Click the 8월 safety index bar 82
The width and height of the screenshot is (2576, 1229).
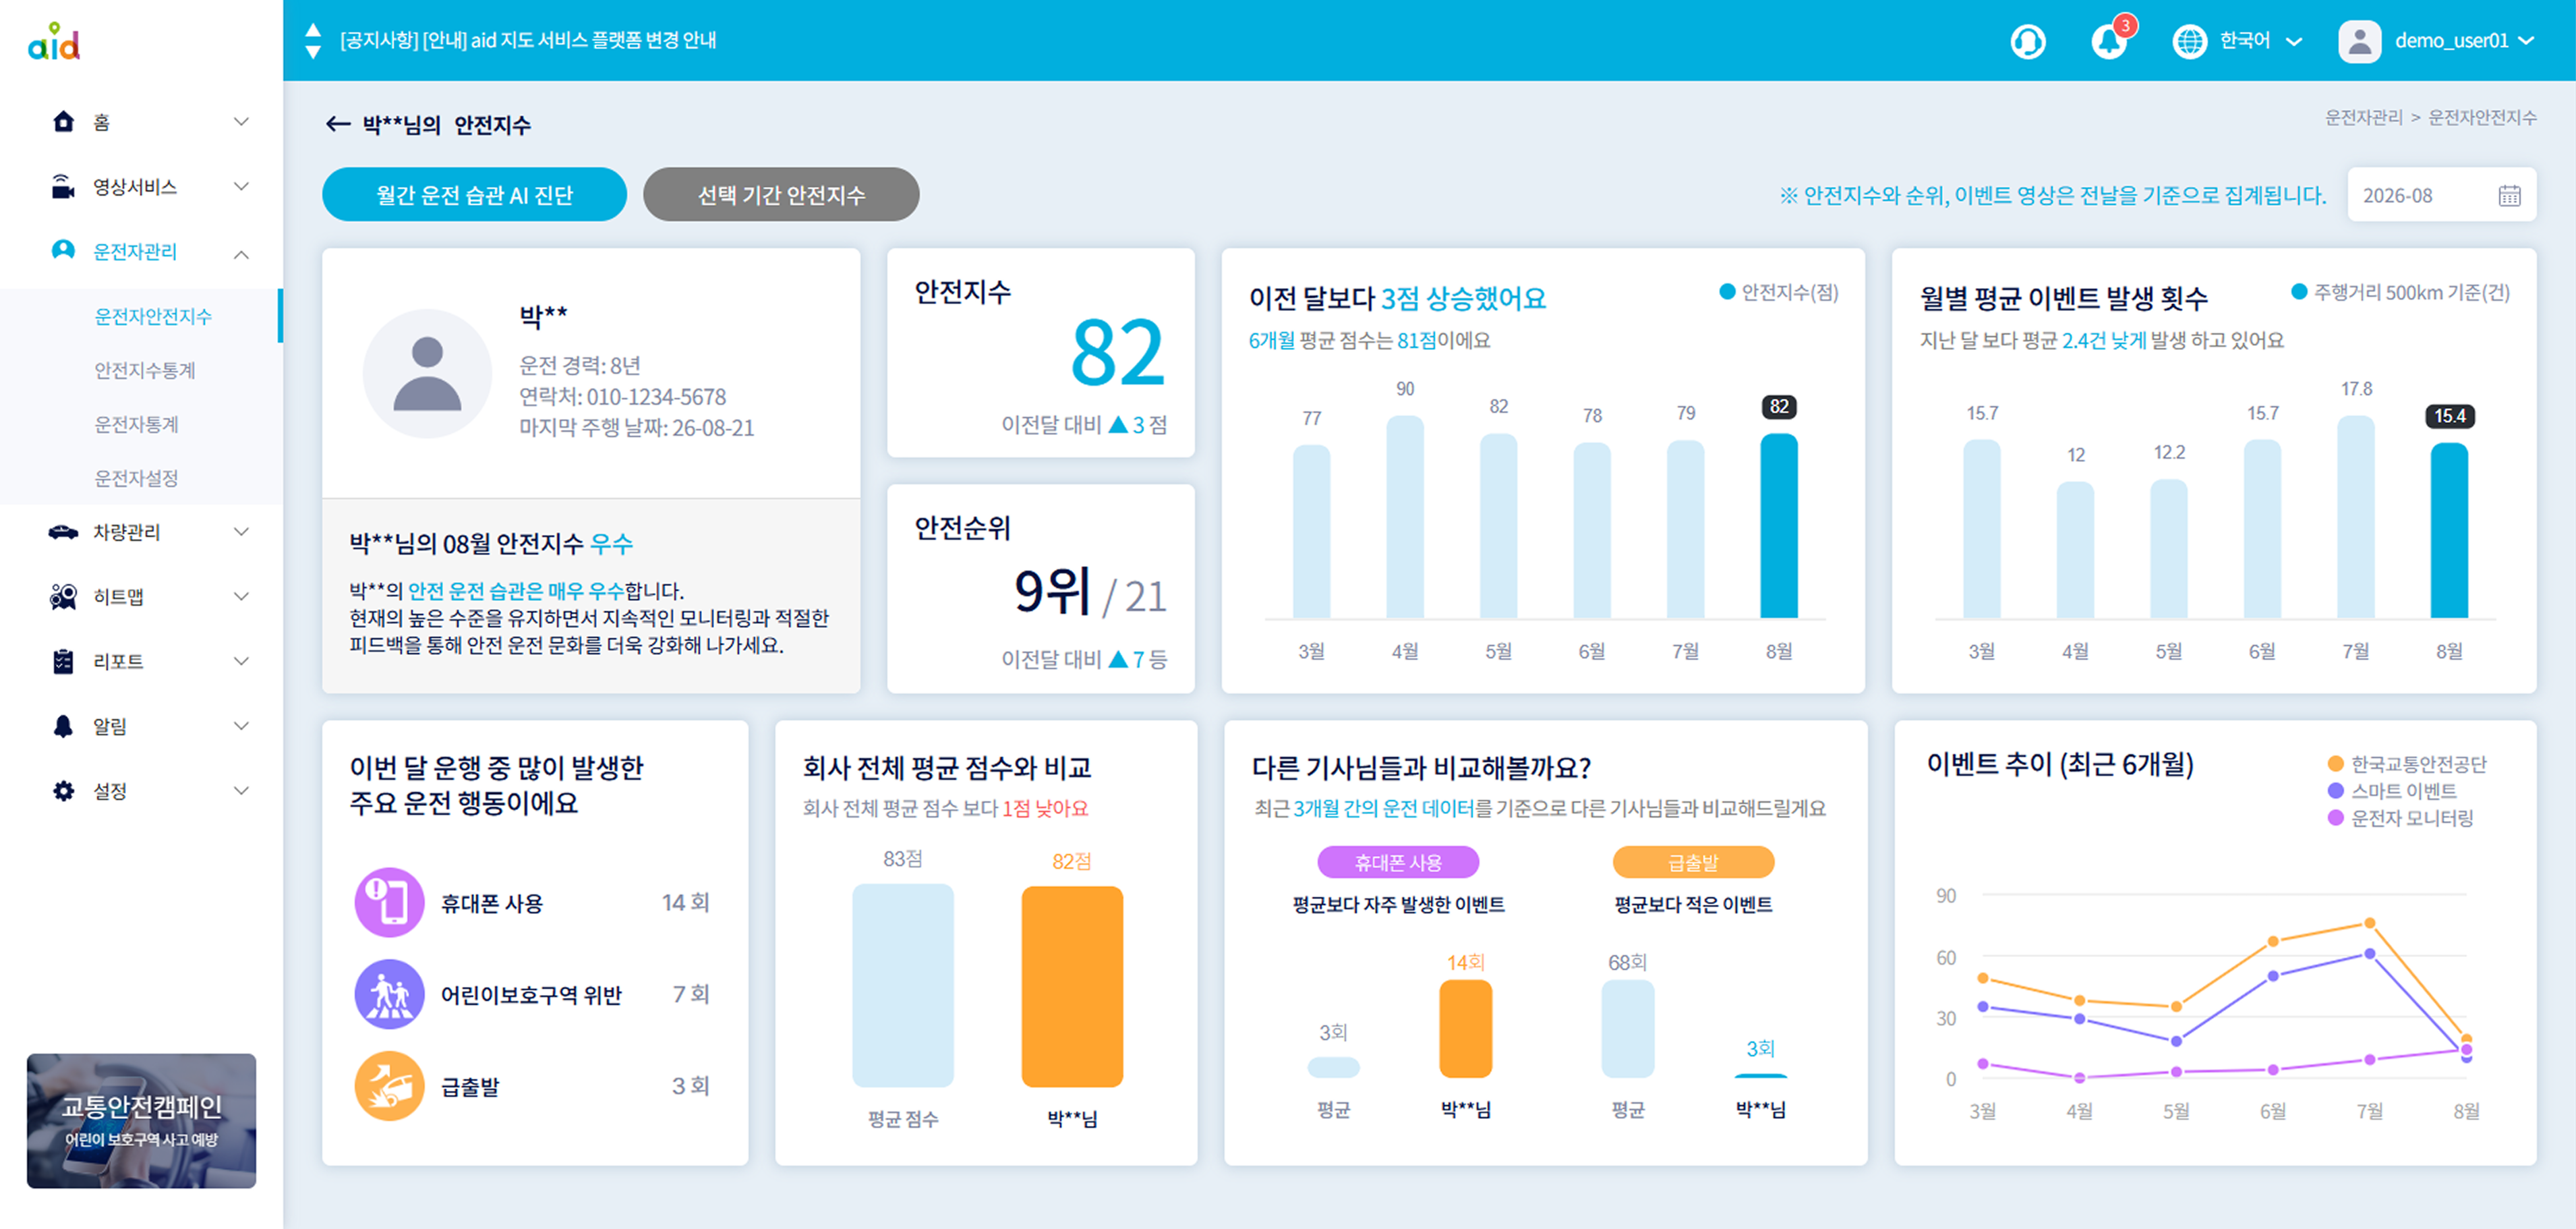(x=1778, y=526)
